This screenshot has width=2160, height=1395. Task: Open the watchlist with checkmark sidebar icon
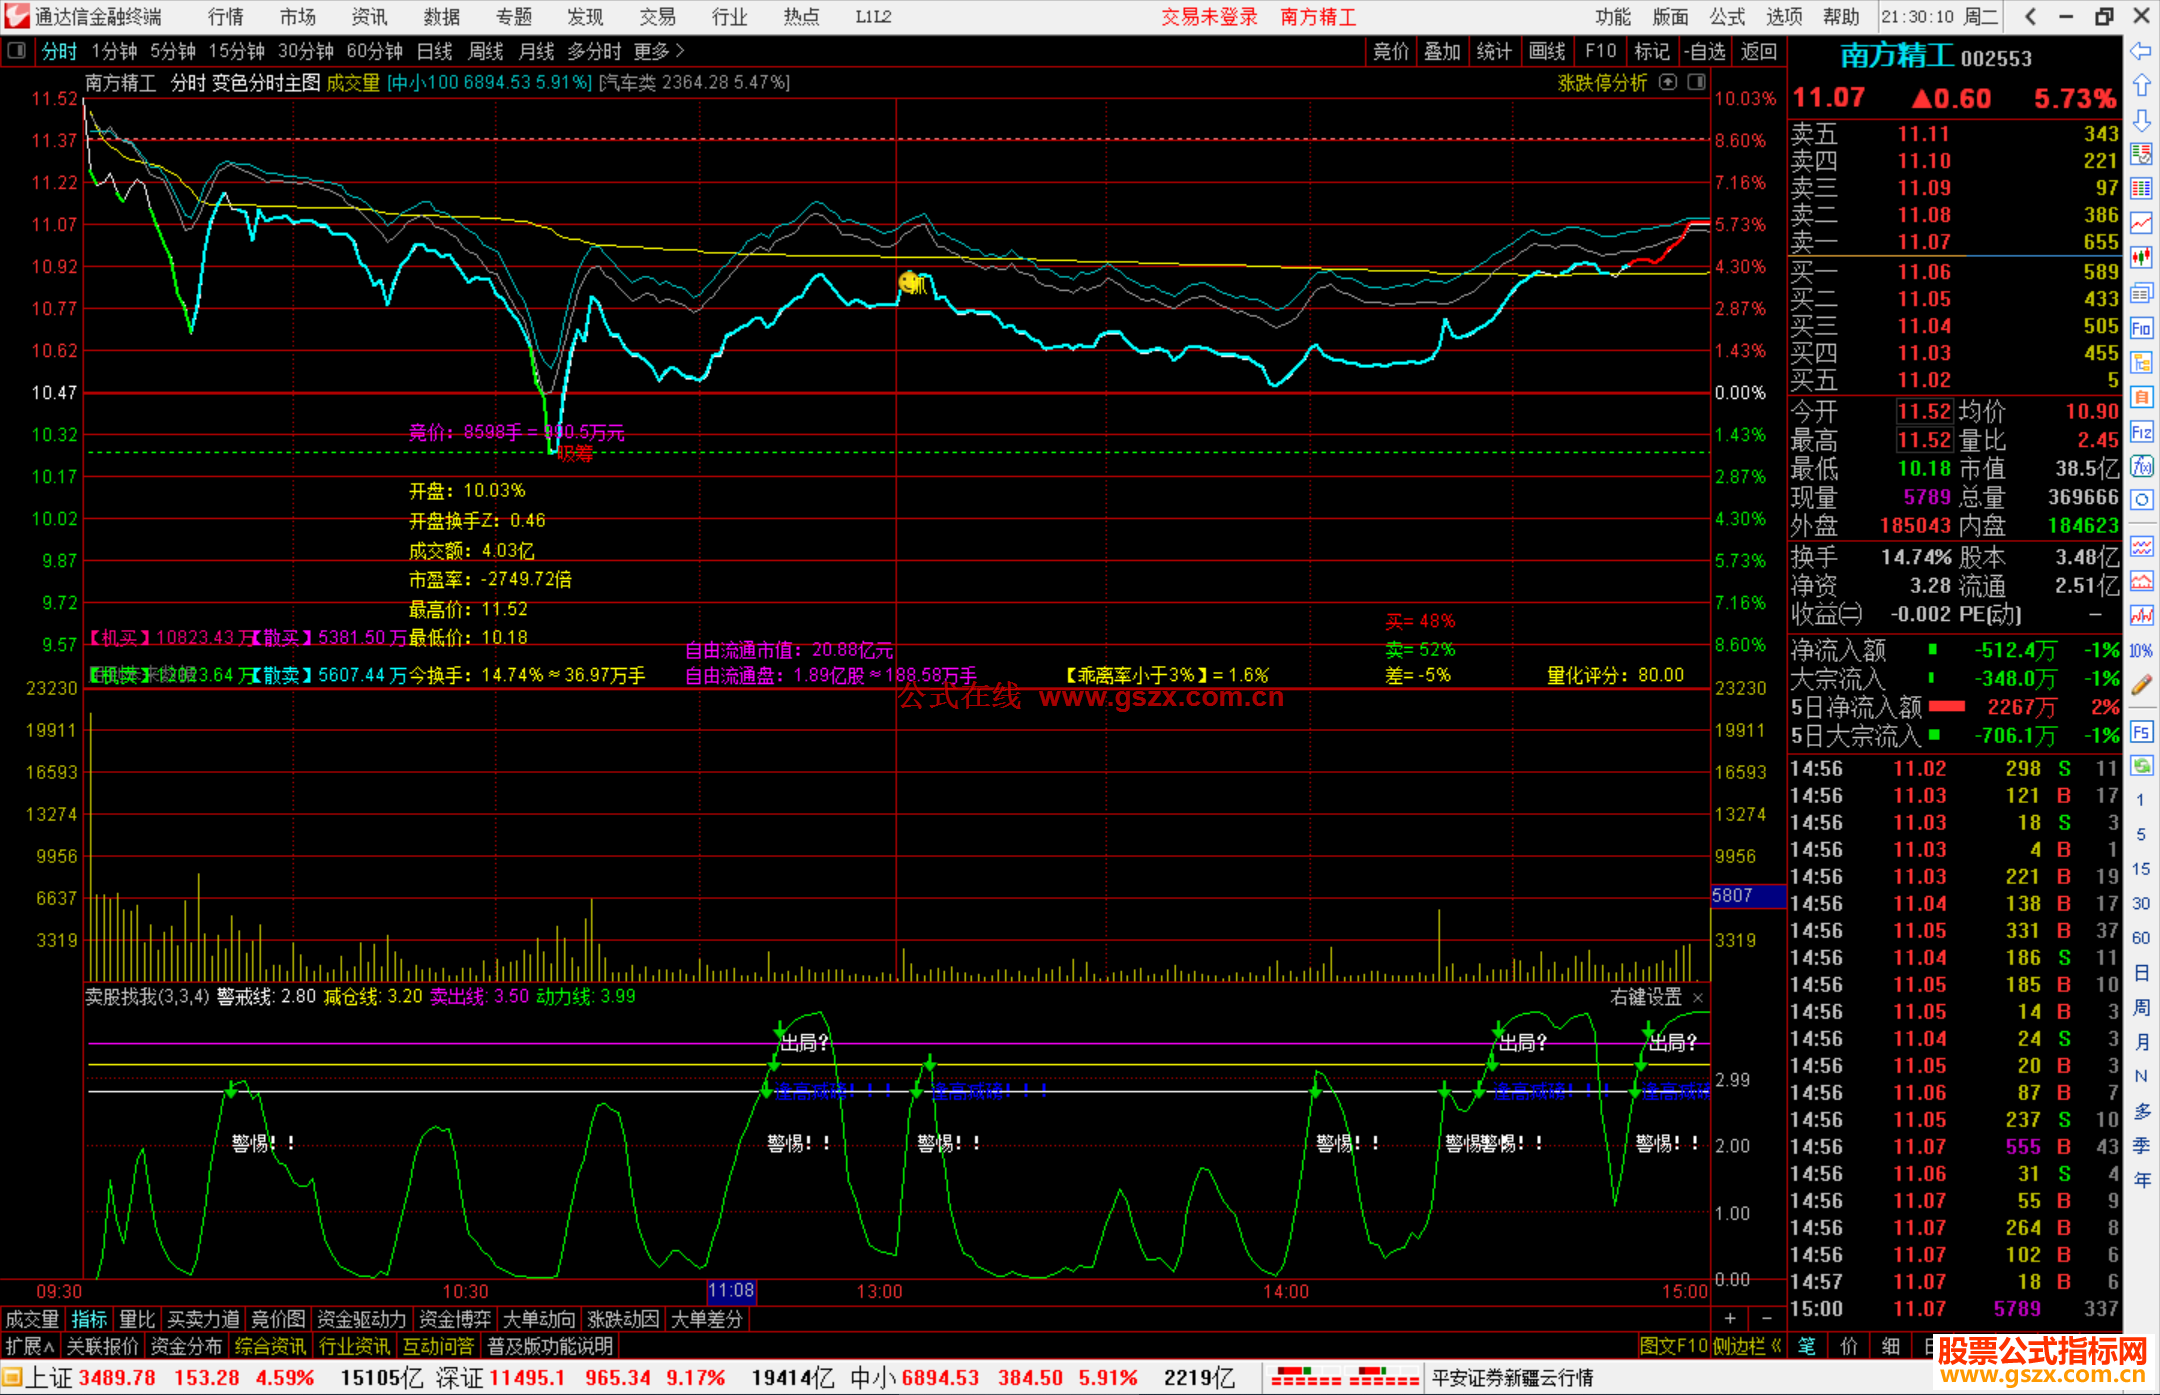[x=2141, y=154]
